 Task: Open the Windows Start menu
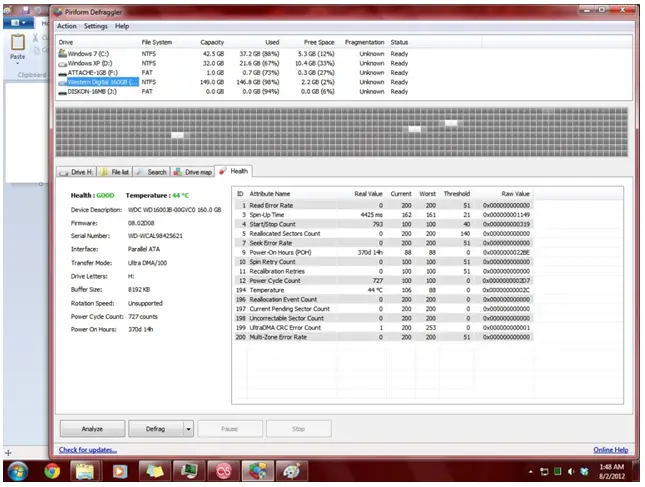tap(18, 471)
